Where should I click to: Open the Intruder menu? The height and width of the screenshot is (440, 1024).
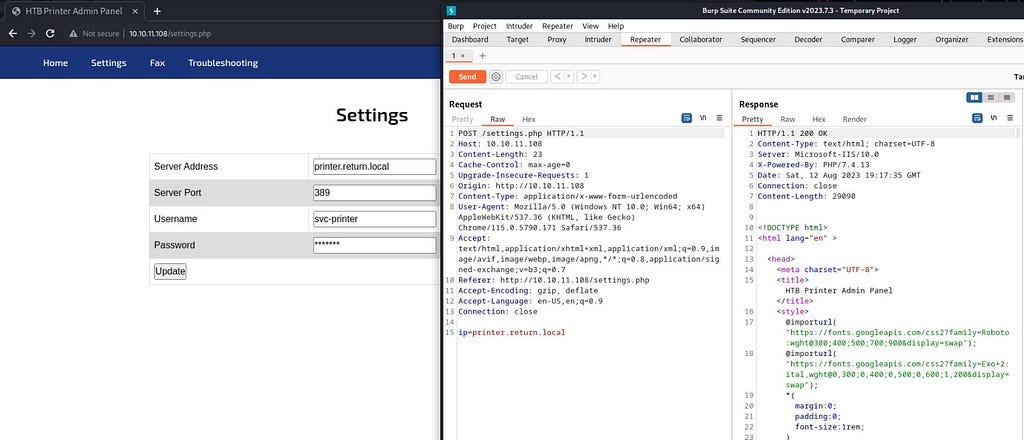[x=519, y=26]
